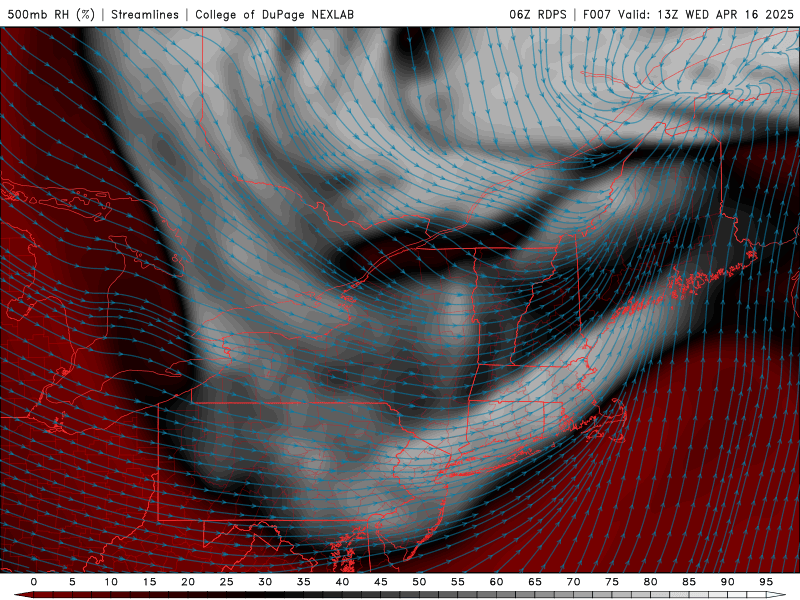The image size is (800, 600).
Task: Click the "90" value on the humidity scale
Action: [728, 582]
